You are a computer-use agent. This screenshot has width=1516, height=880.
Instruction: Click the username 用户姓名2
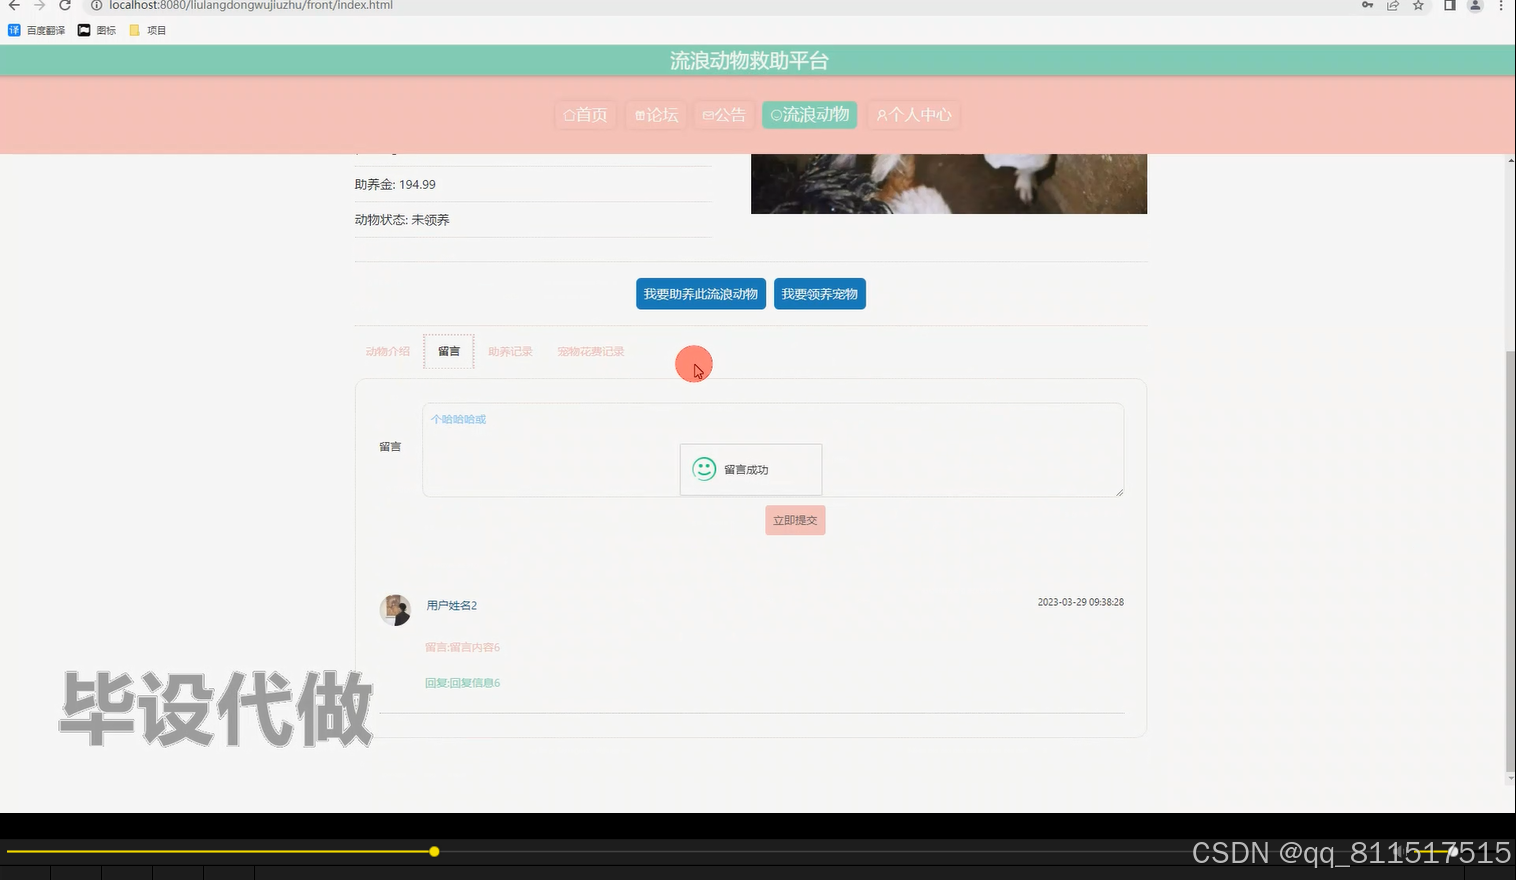click(452, 606)
